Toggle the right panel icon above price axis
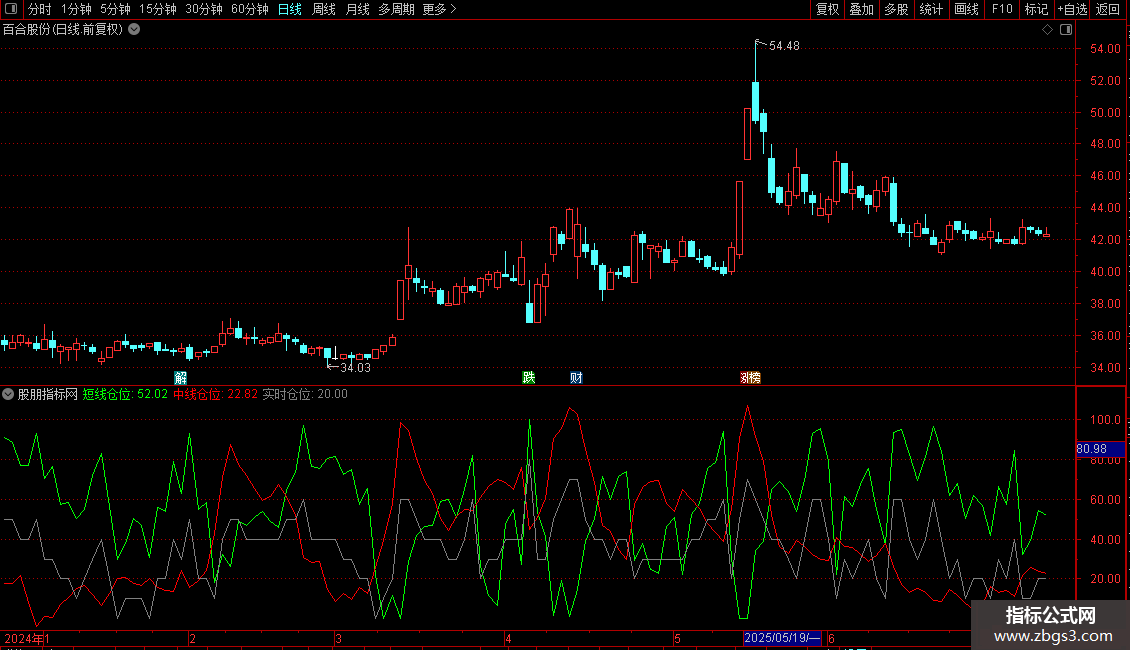 coord(1066,30)
